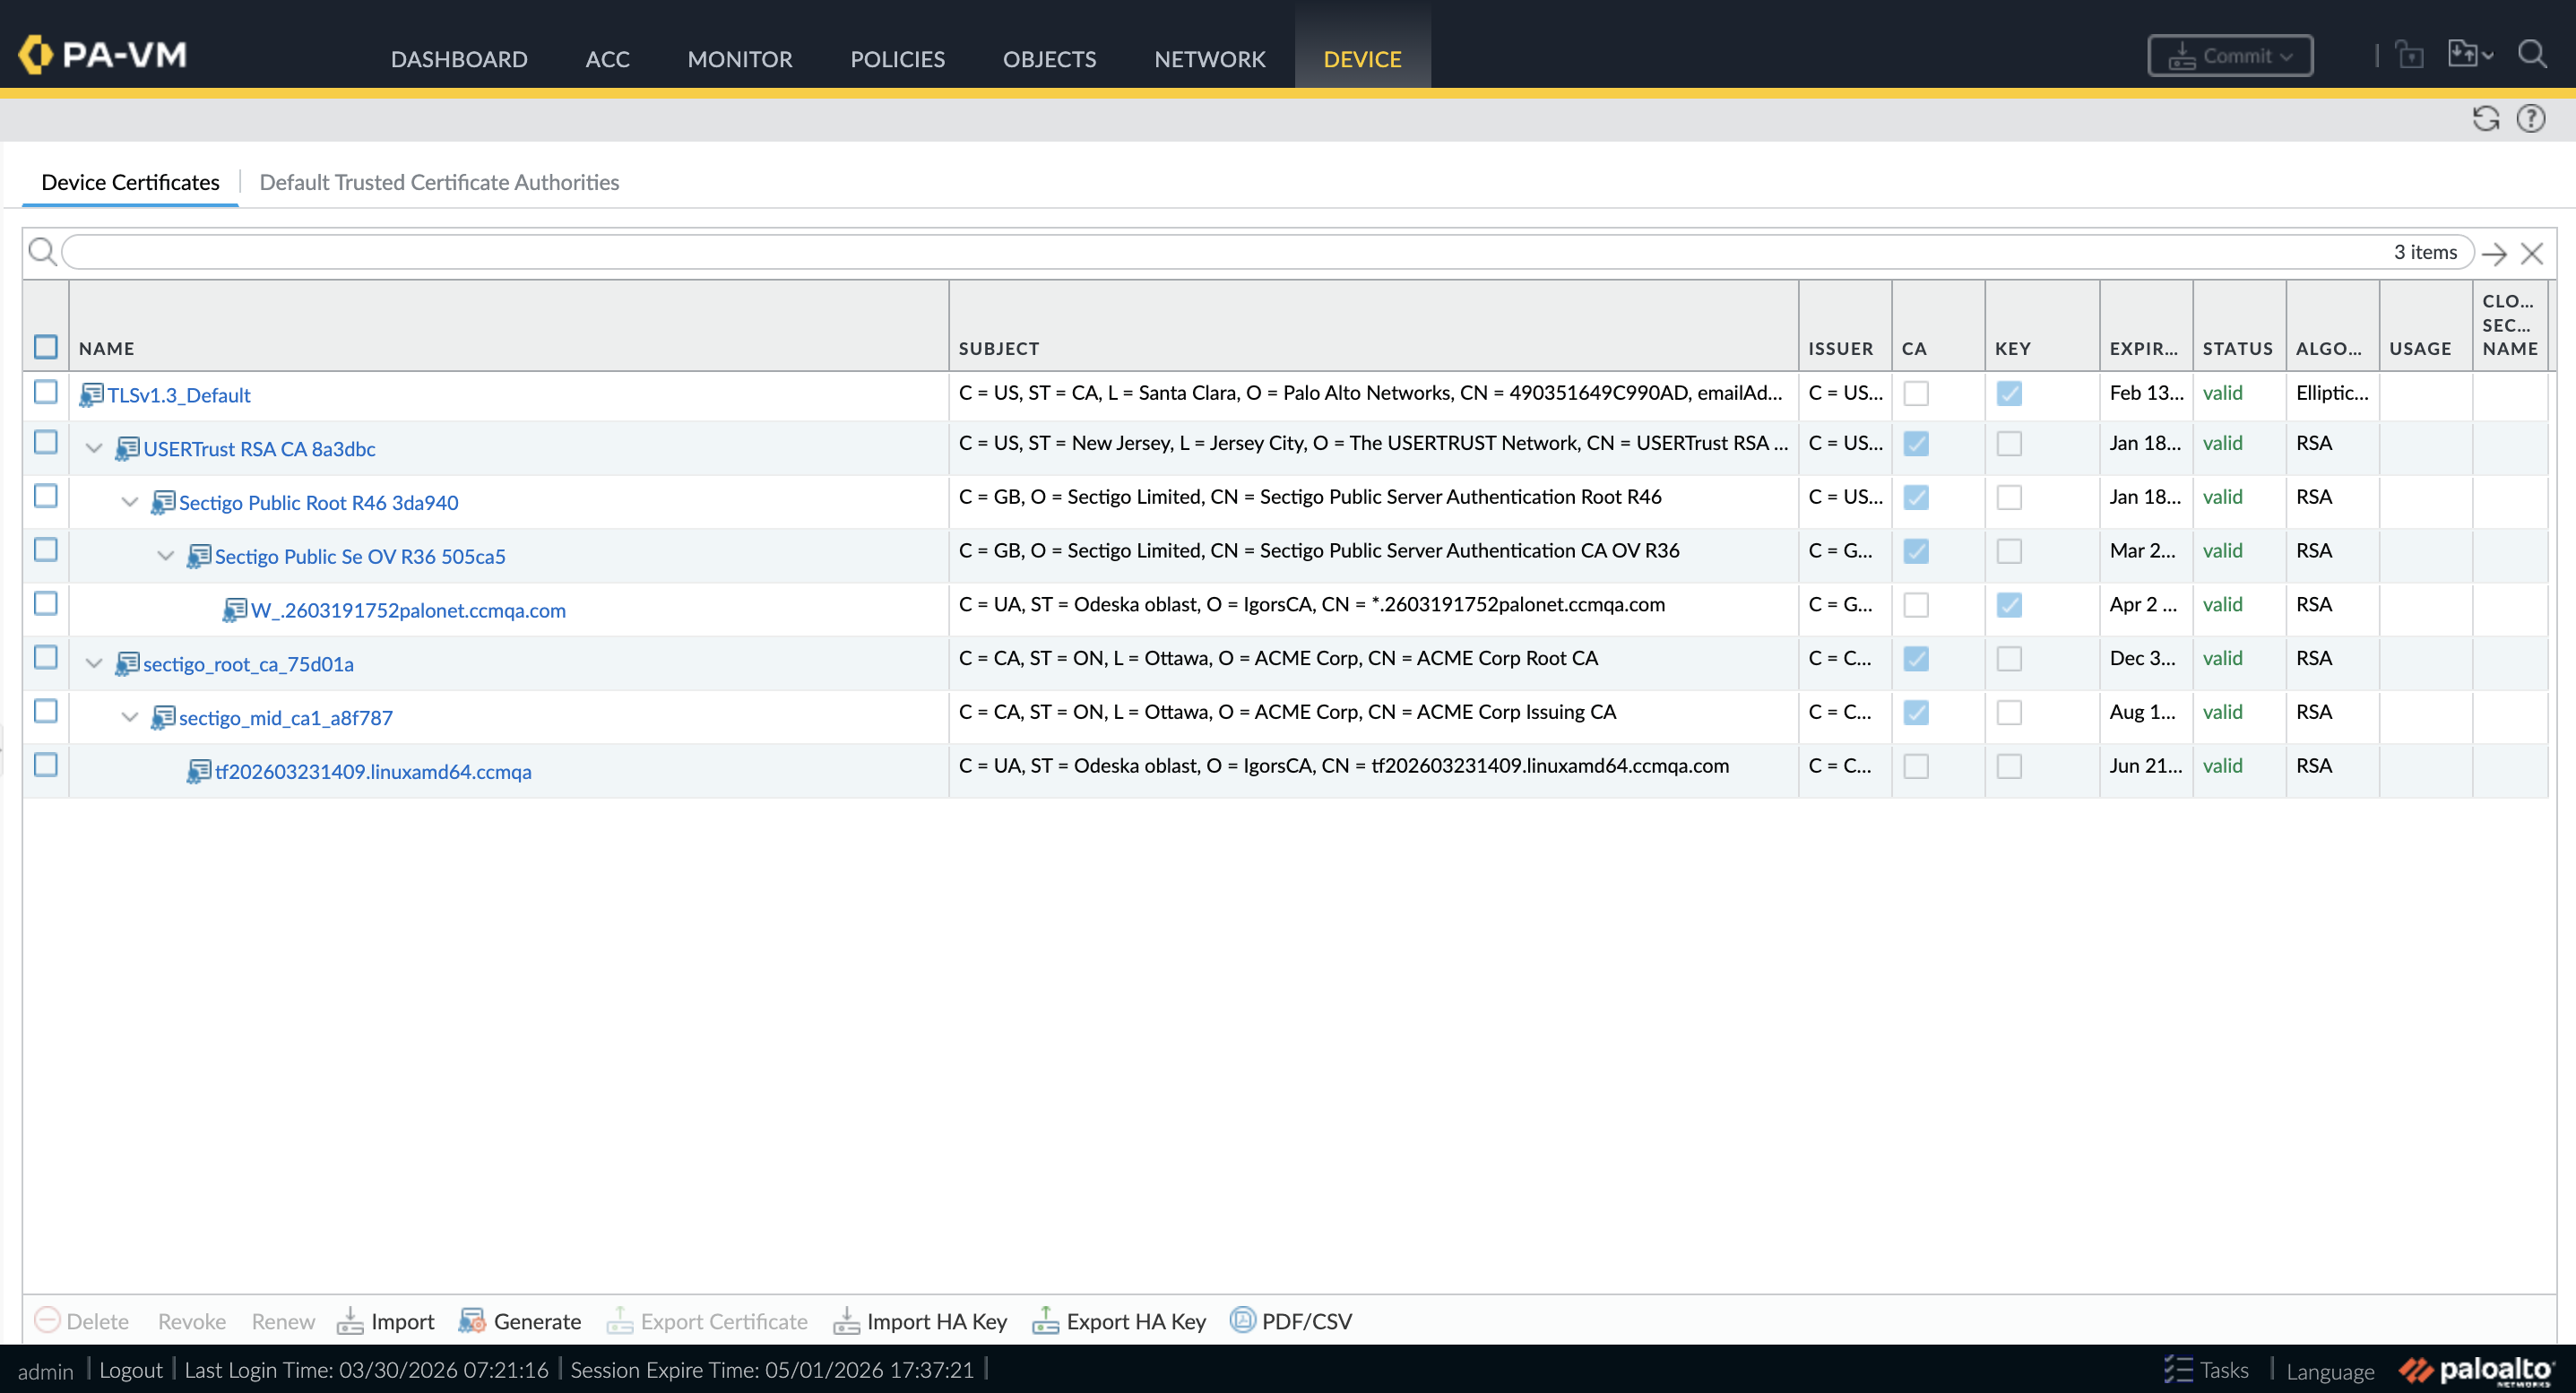
Task: Click inside the certificate filter field
Action: (1268, 252)
